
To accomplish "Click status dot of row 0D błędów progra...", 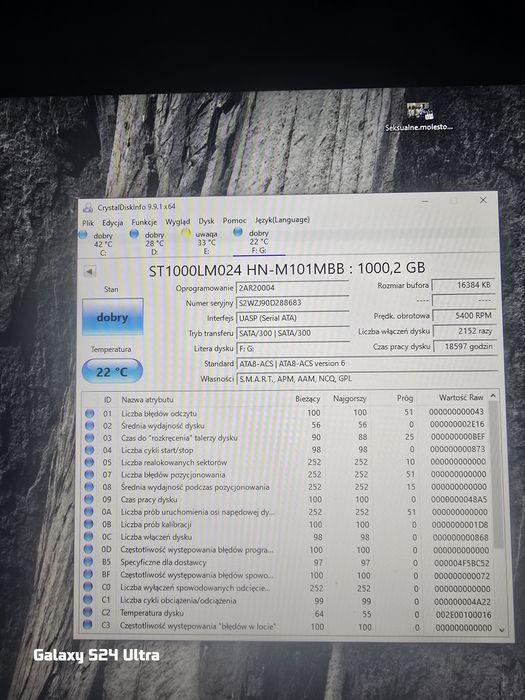I will (x=88, y=549).
